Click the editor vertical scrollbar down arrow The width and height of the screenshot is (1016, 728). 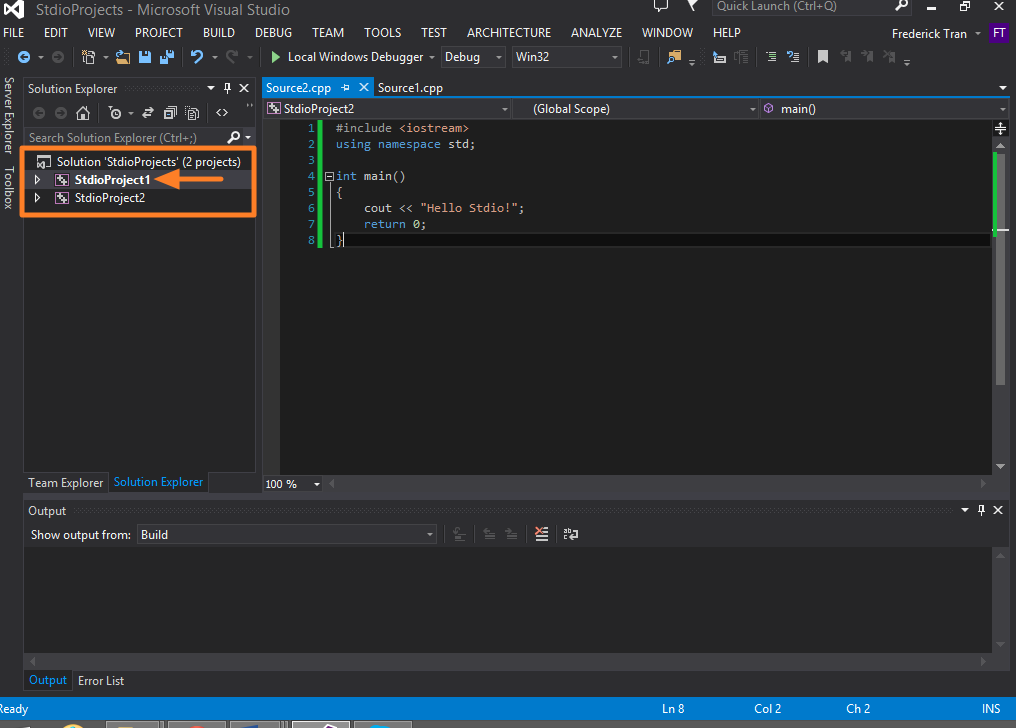[x=1000, y=466]
